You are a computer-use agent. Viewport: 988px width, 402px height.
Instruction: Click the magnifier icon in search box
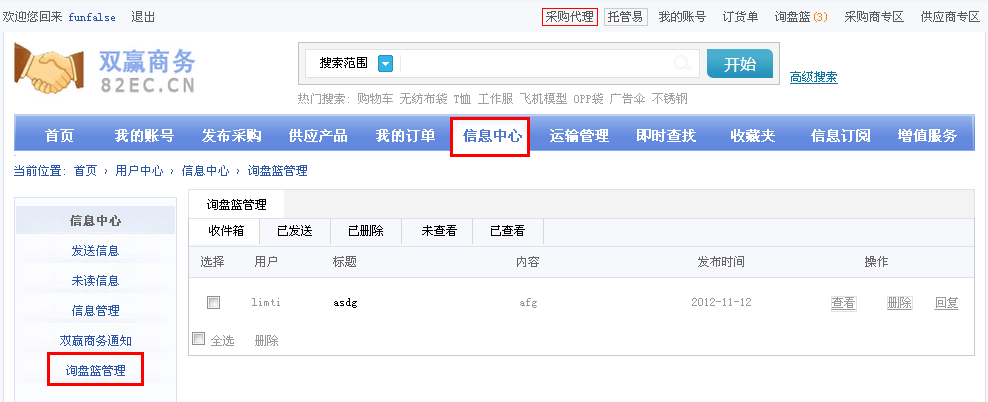pyautogui.click(x=682, y=64)
